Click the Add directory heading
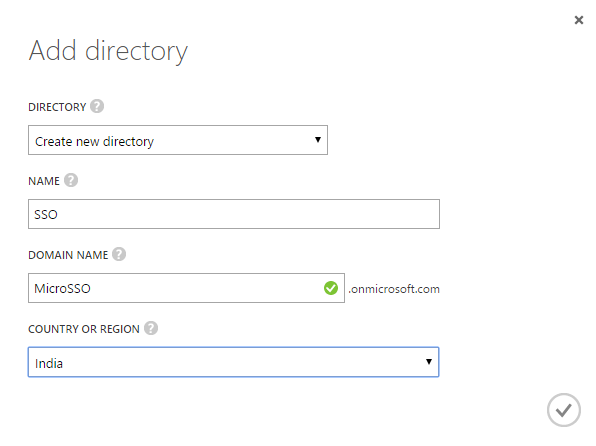 click(108, 51)
